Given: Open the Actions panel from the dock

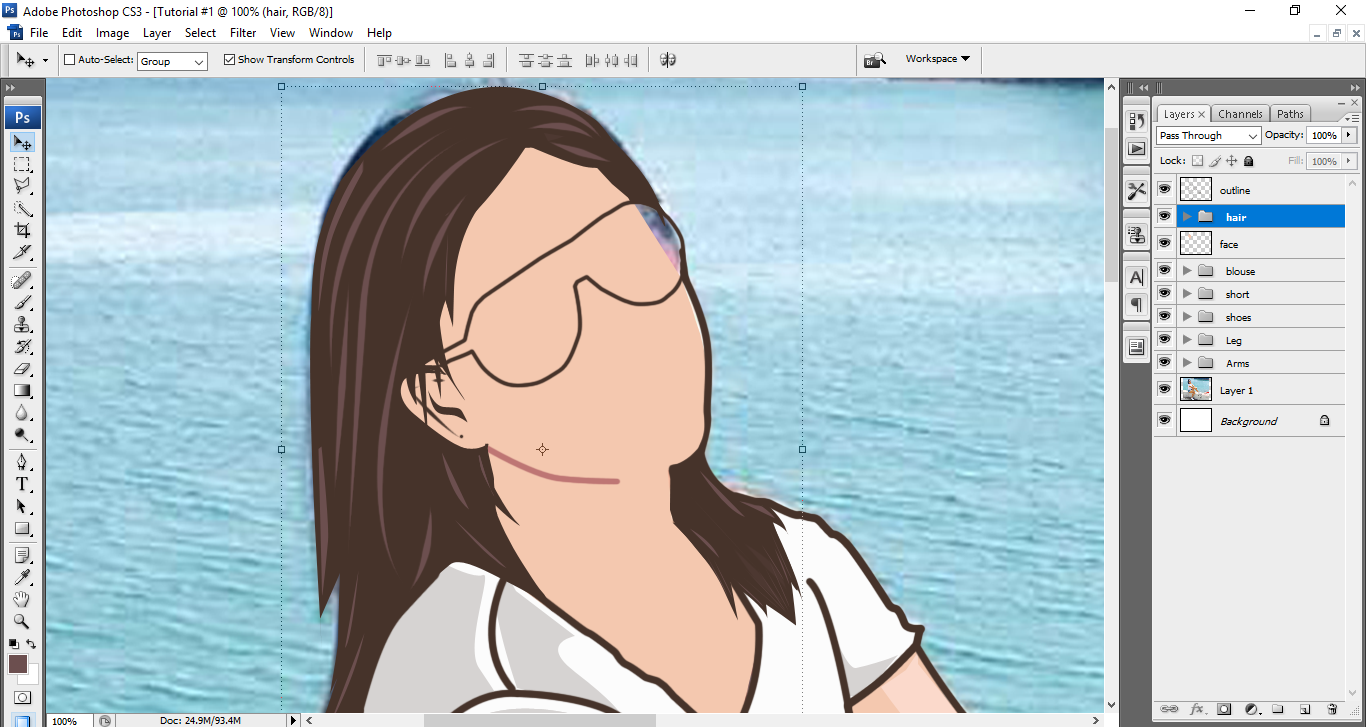Looking at the screenshot, I should 1137,149.
